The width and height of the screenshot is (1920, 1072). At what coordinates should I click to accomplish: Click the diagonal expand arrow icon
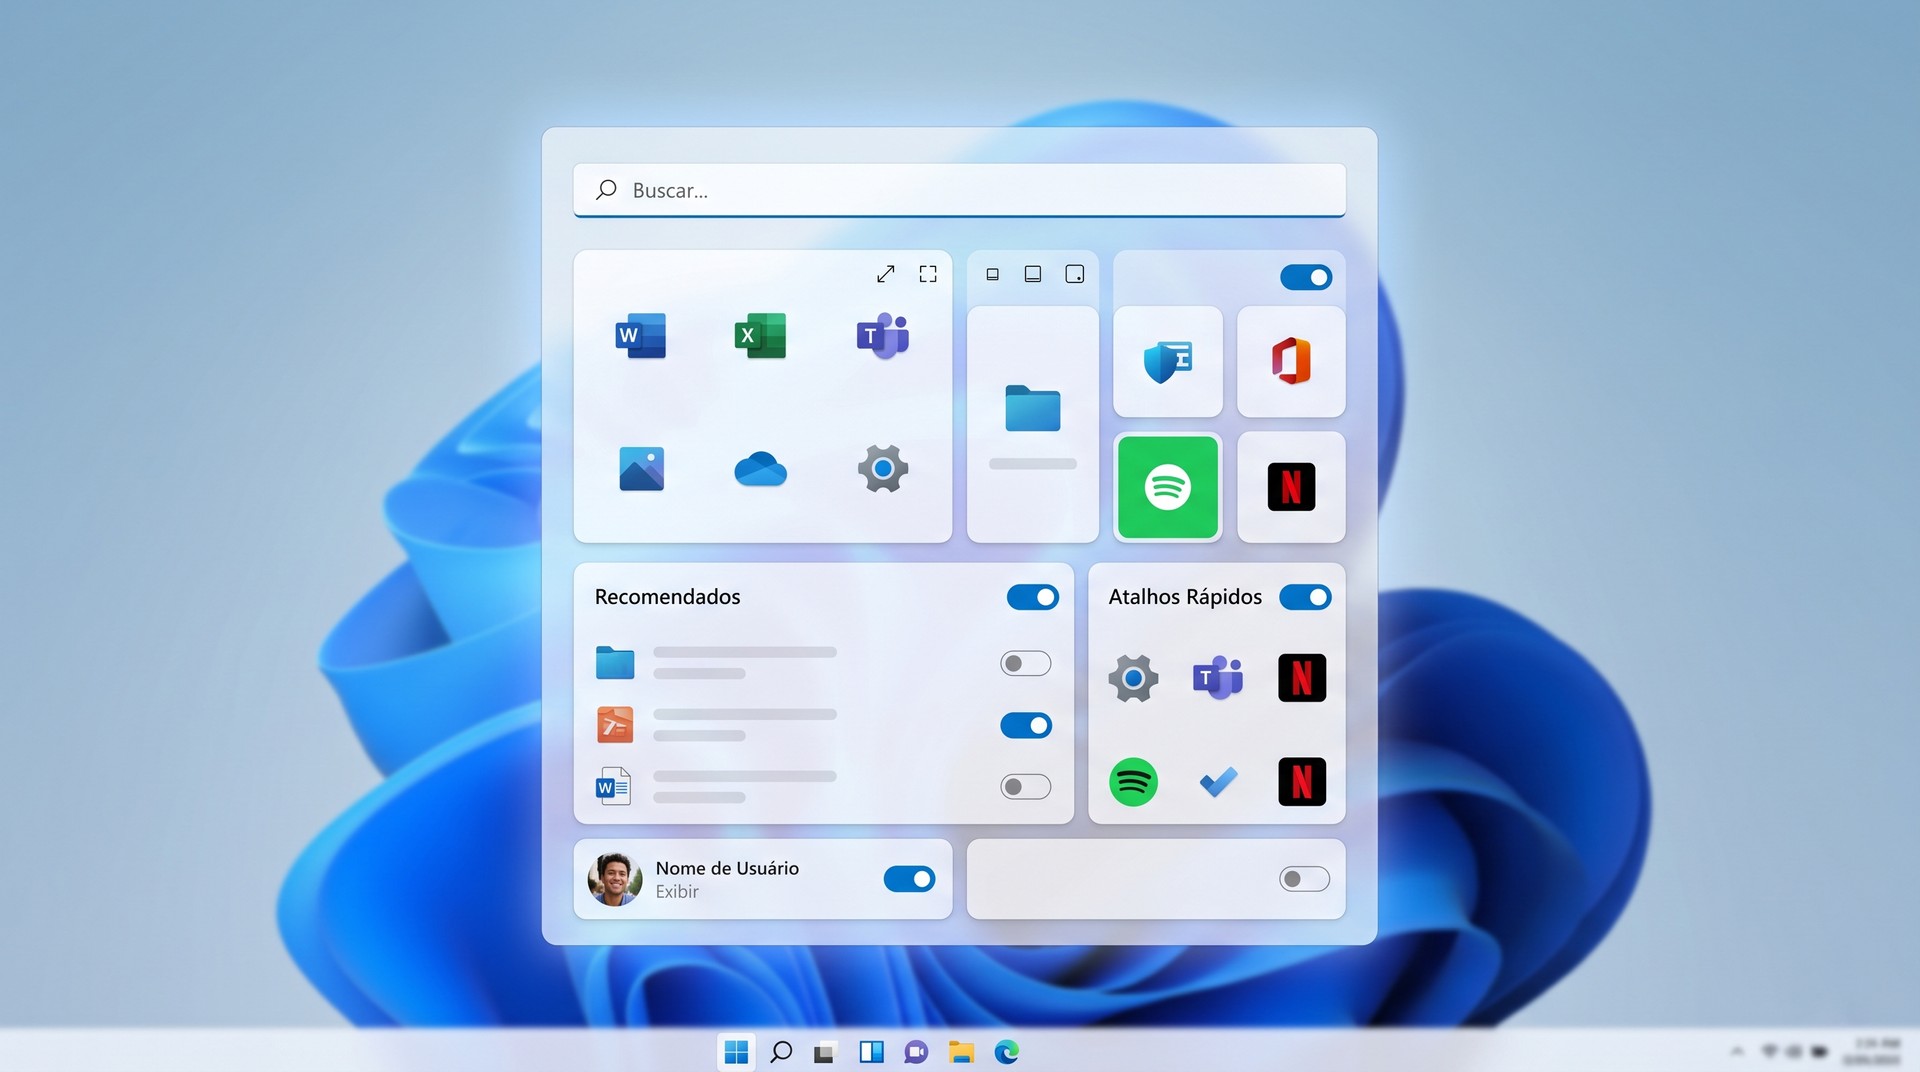tap(885, 274)
